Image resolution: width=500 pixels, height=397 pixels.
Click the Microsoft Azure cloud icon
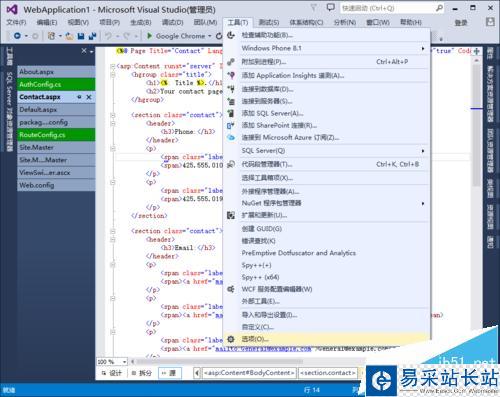click(231, 137)
